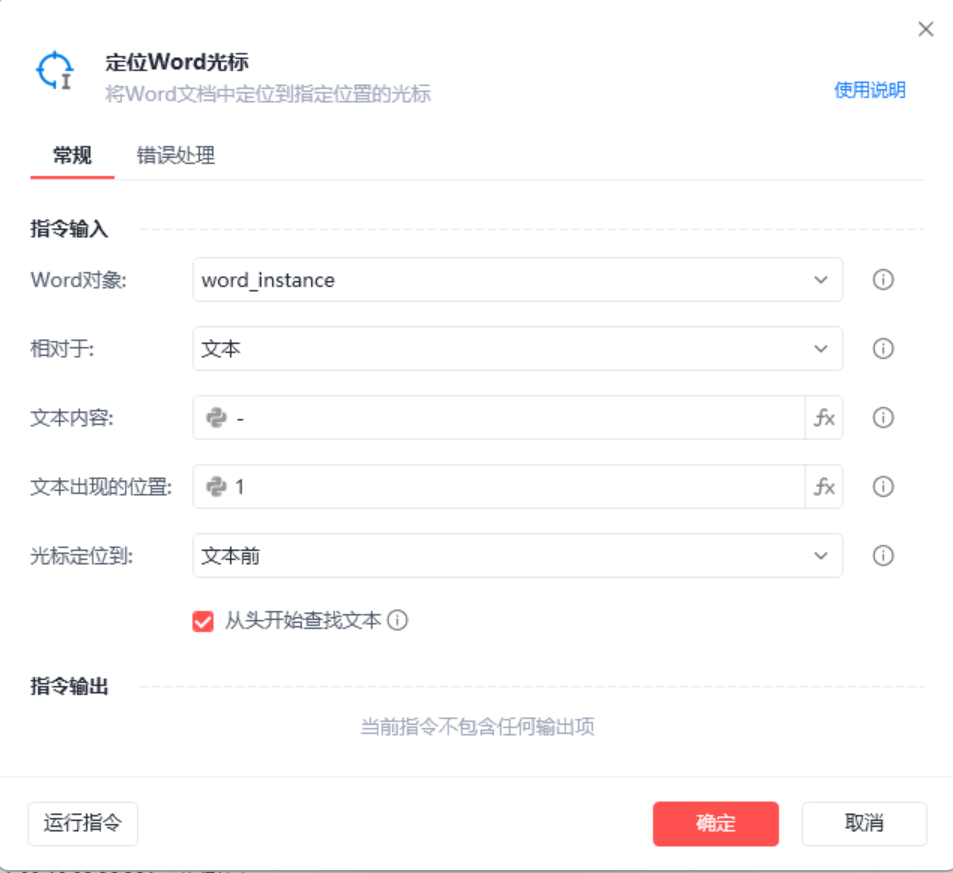The image size is (953, 873).
Task: Click the fx expression icon in 文本内容
Action: [824, 418]
